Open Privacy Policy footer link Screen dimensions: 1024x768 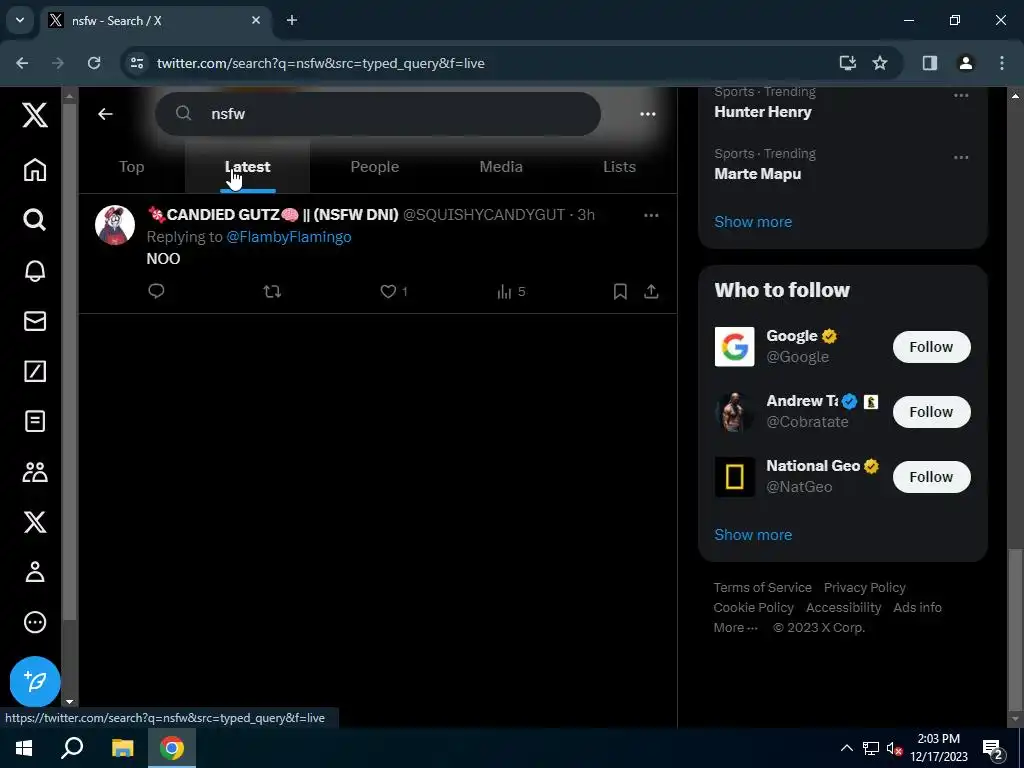click(865, 587)
